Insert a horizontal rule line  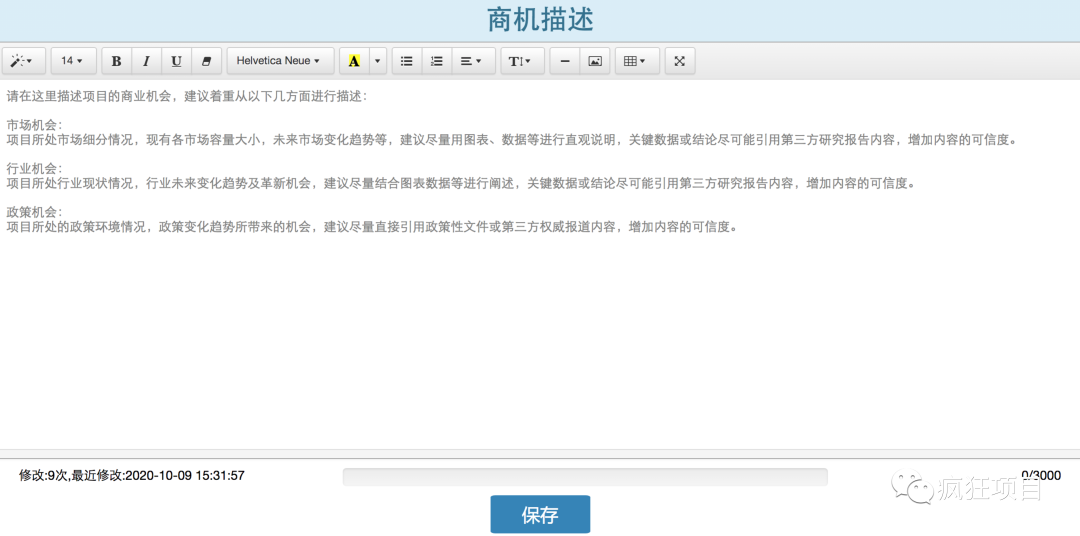click(x=565, y=61)
